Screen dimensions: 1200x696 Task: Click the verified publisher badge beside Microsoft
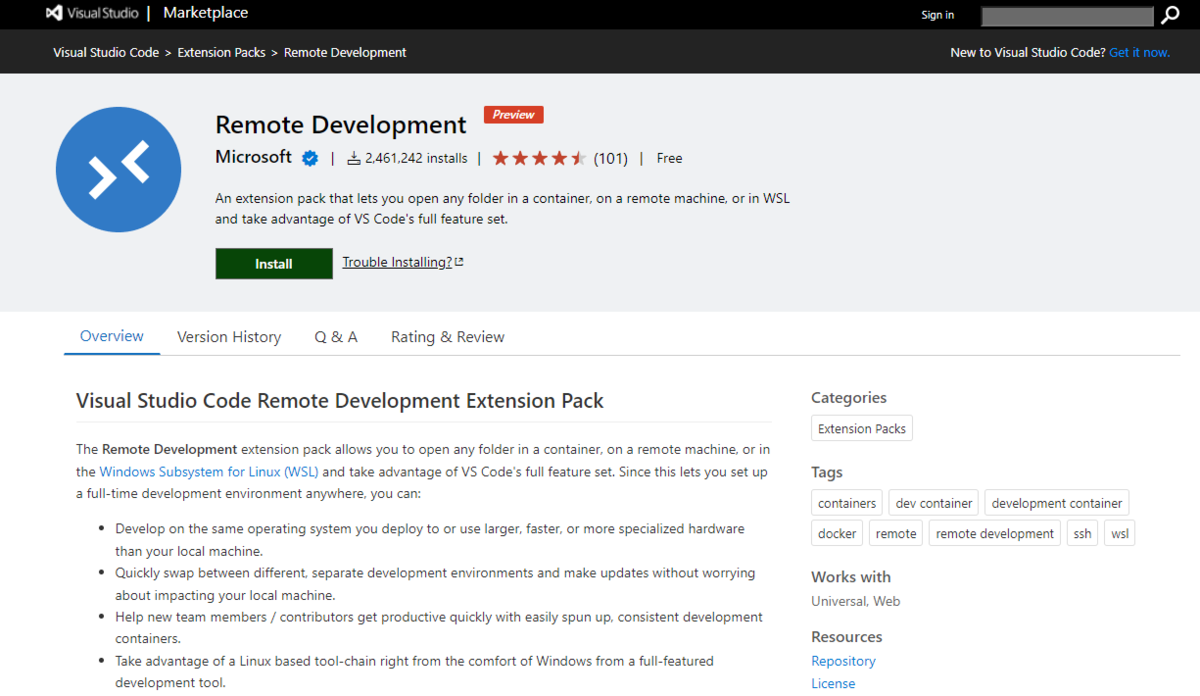310,158
